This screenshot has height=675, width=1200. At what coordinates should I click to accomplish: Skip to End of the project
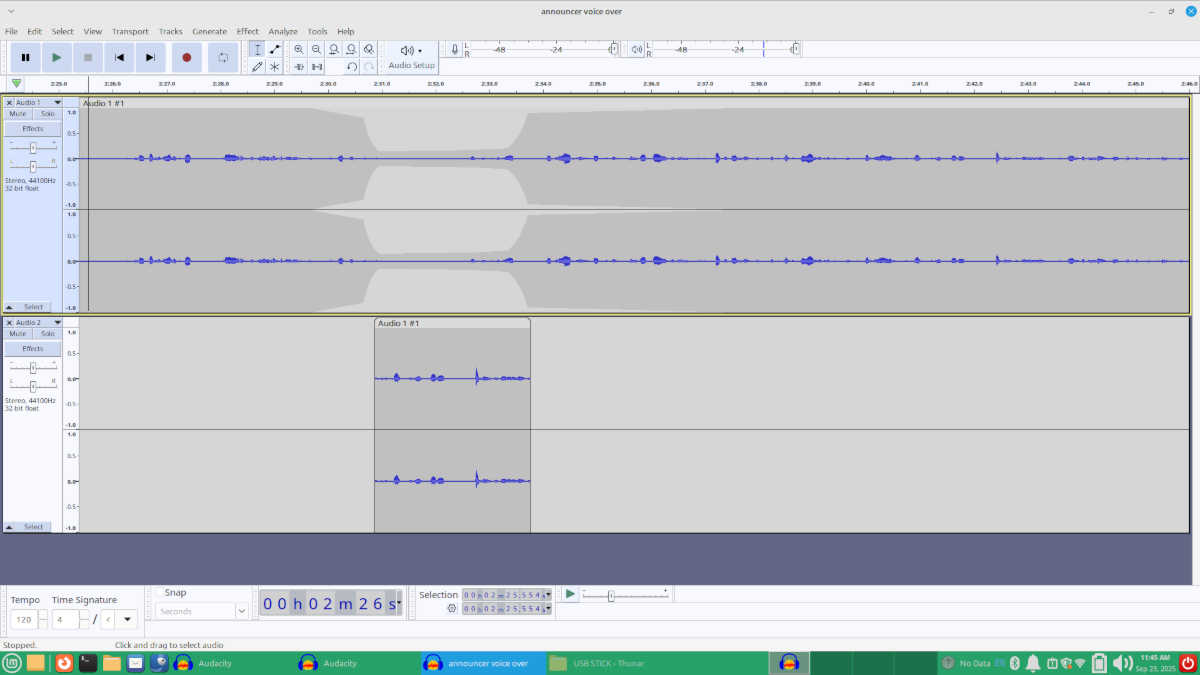click(150, 58)
